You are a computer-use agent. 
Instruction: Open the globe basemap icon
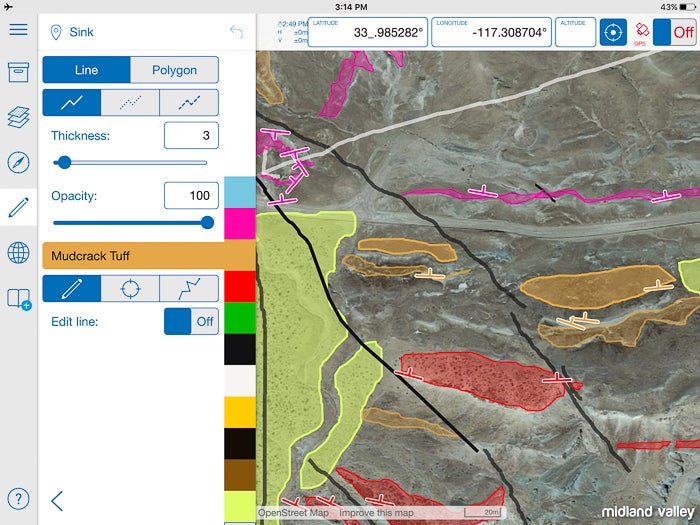tap(18, 253)
